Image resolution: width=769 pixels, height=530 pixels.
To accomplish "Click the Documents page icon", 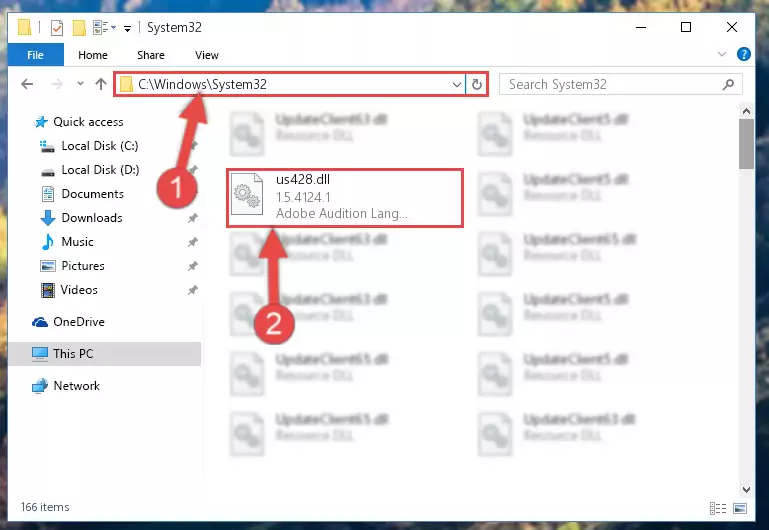I will click(x=48, y=194).
